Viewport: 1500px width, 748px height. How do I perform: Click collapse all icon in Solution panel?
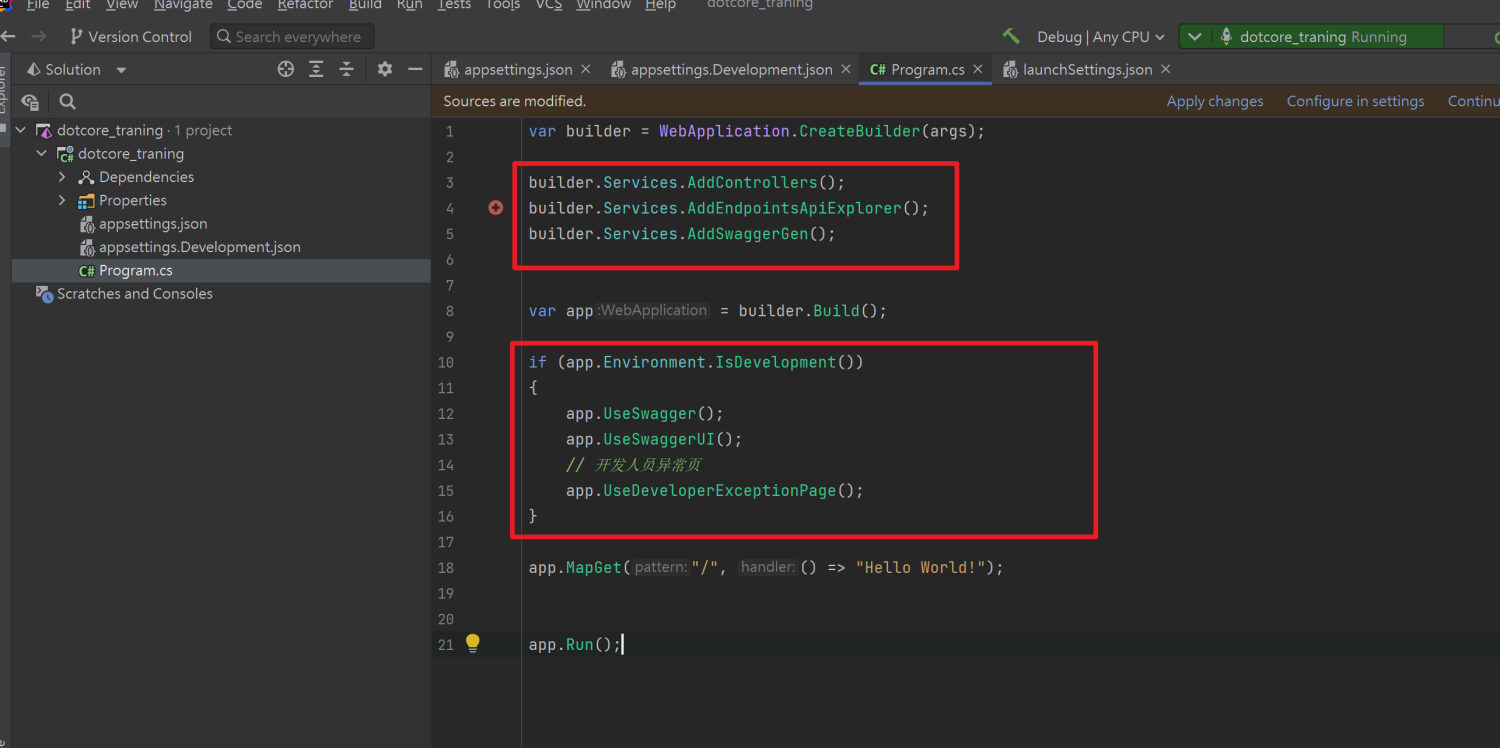click(x=346, y=69)
